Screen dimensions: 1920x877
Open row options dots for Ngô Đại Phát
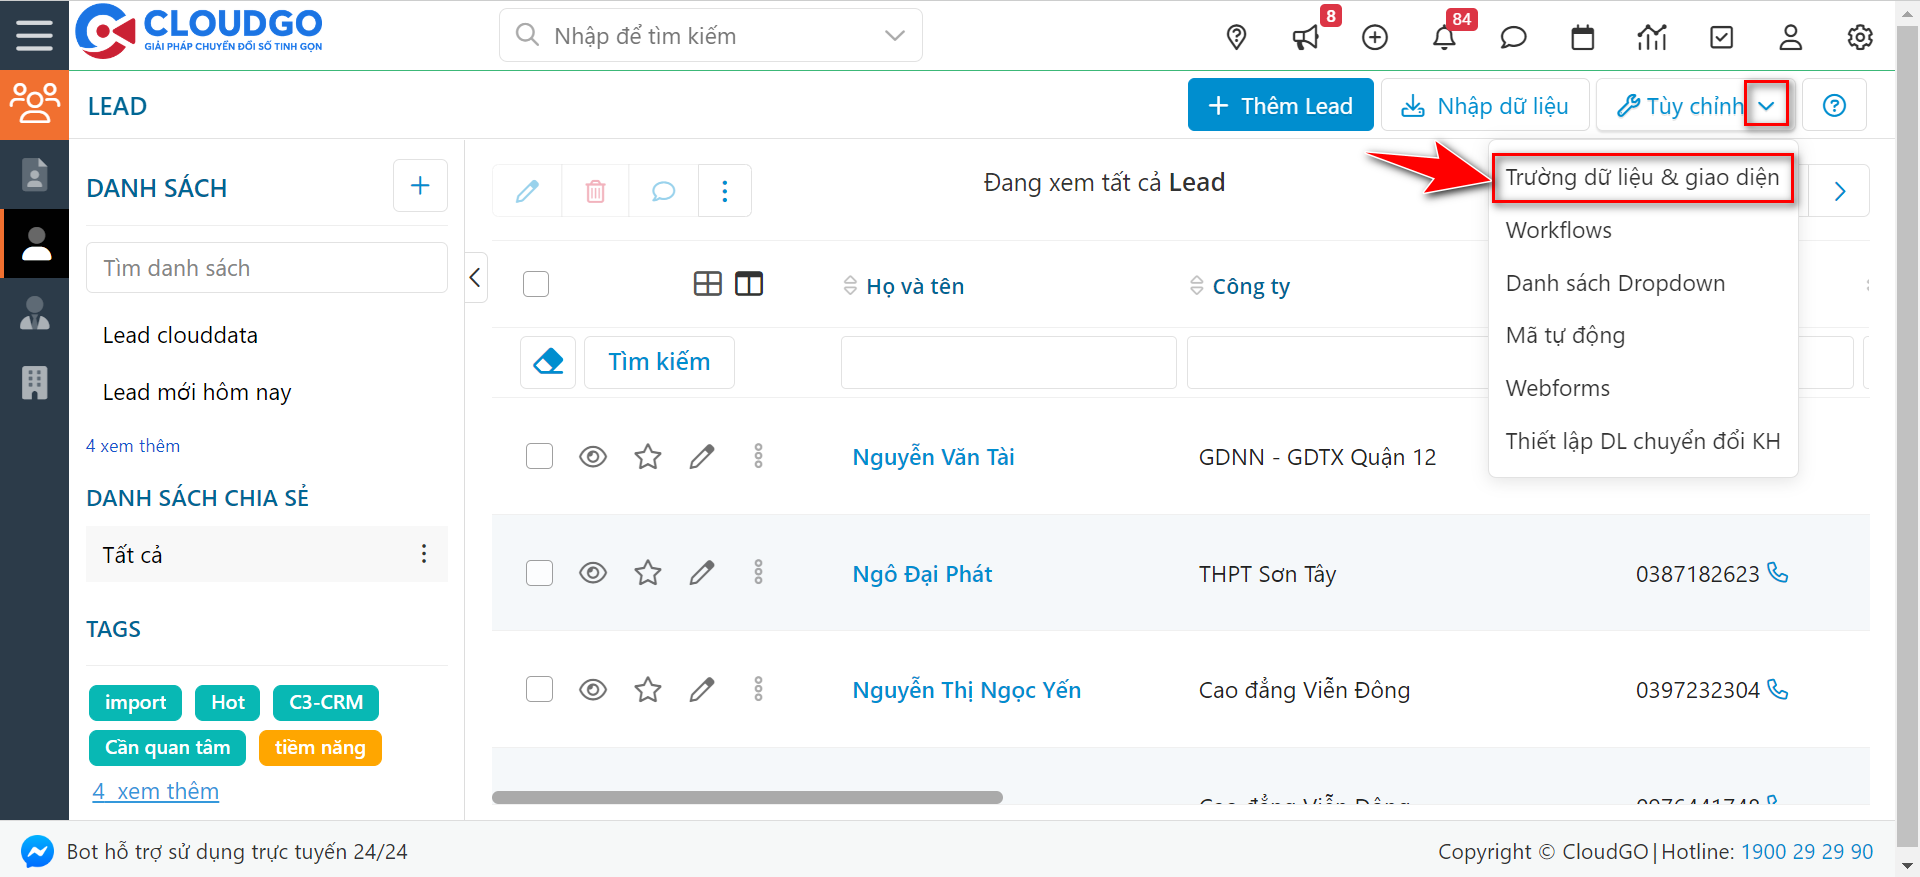click(x=758, y=572)
